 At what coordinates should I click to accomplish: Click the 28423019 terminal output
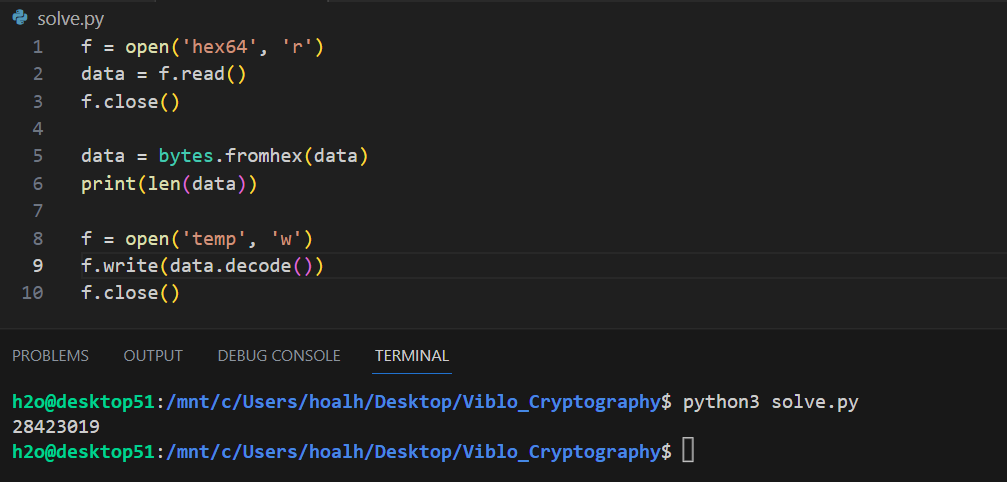click(x=55, y=427)
